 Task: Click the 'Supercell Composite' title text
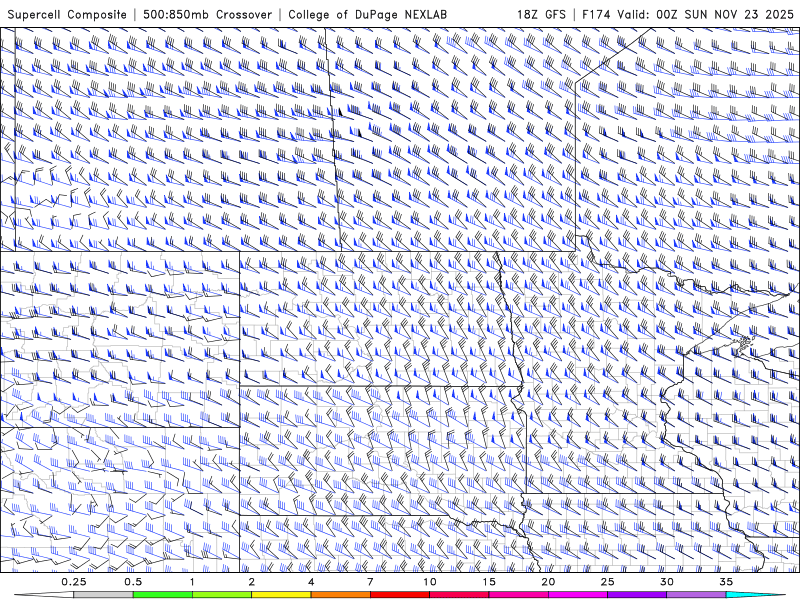[x=67, y=14]
